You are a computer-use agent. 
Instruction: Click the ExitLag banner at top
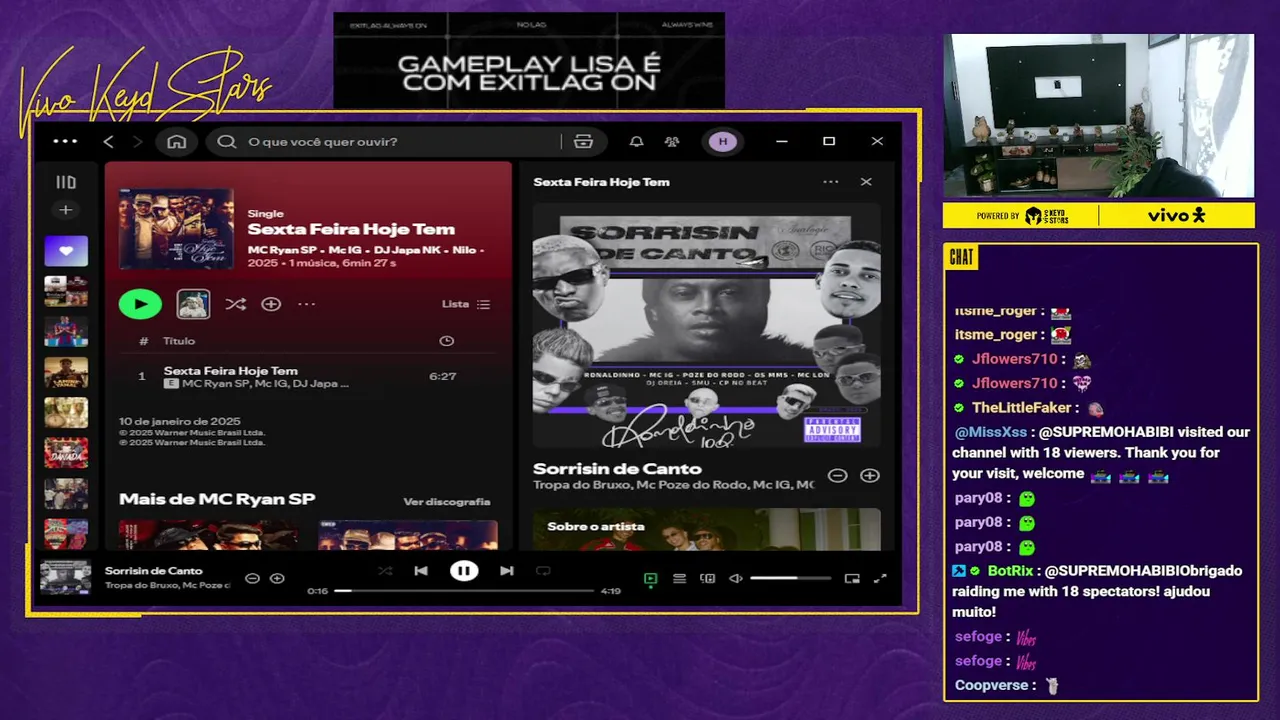pyautogui.click(x=529, y=61)
